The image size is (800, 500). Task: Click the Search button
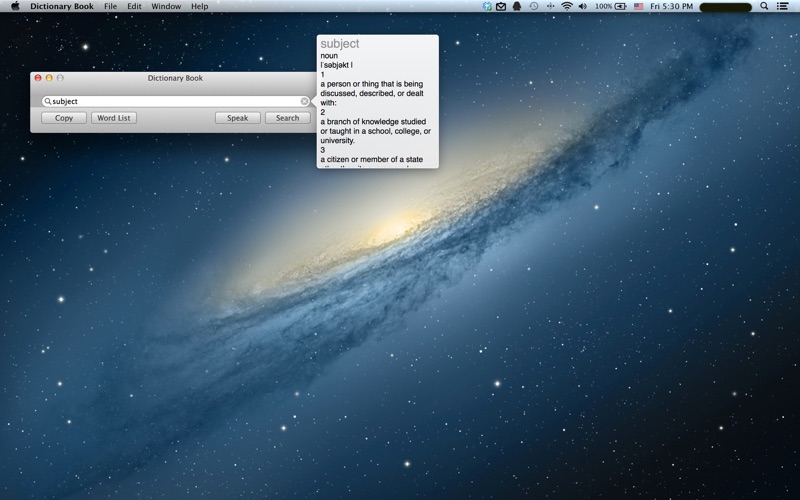coord(287,118)
